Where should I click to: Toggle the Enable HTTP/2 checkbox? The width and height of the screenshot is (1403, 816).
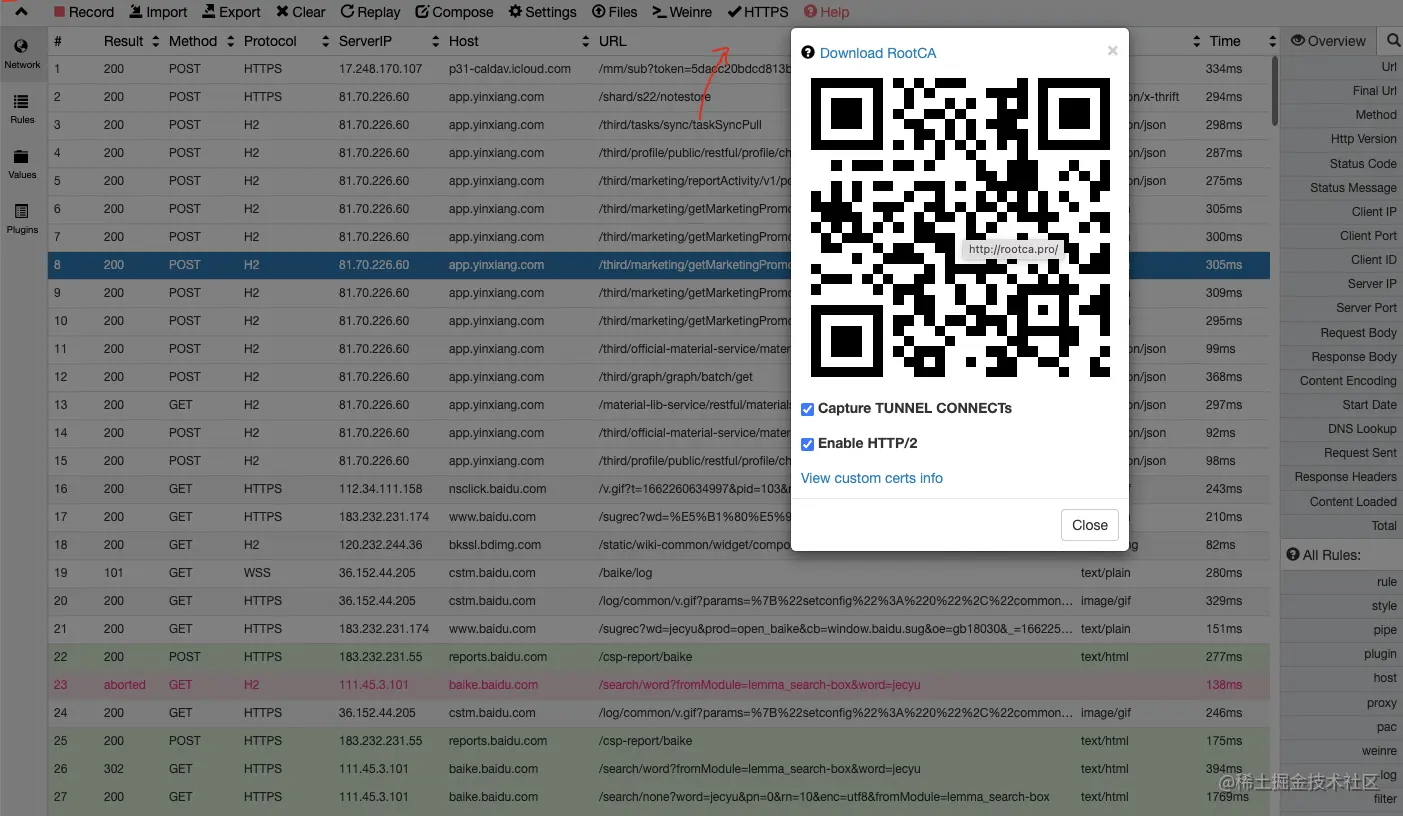(807, 444)
